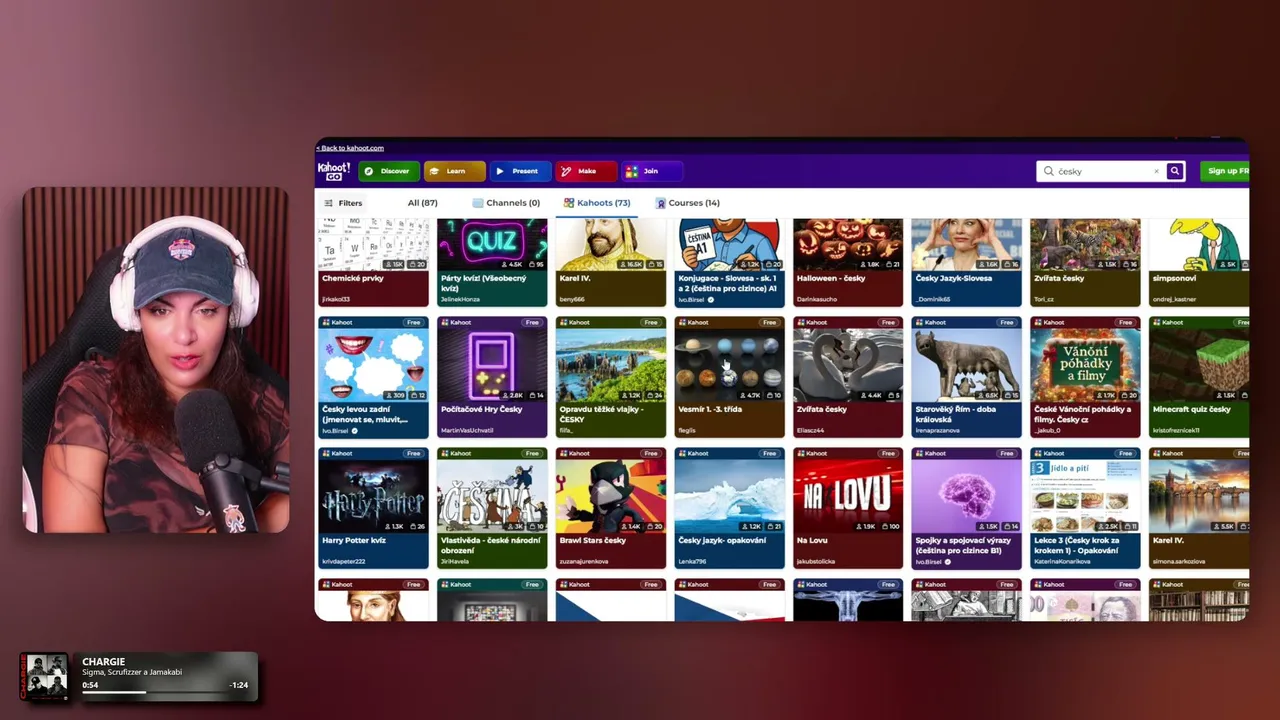Image resolution: width=1280 pixels, height=720 pixels.
Task: Click author name irenaprazanova
Action: (937, 430)
